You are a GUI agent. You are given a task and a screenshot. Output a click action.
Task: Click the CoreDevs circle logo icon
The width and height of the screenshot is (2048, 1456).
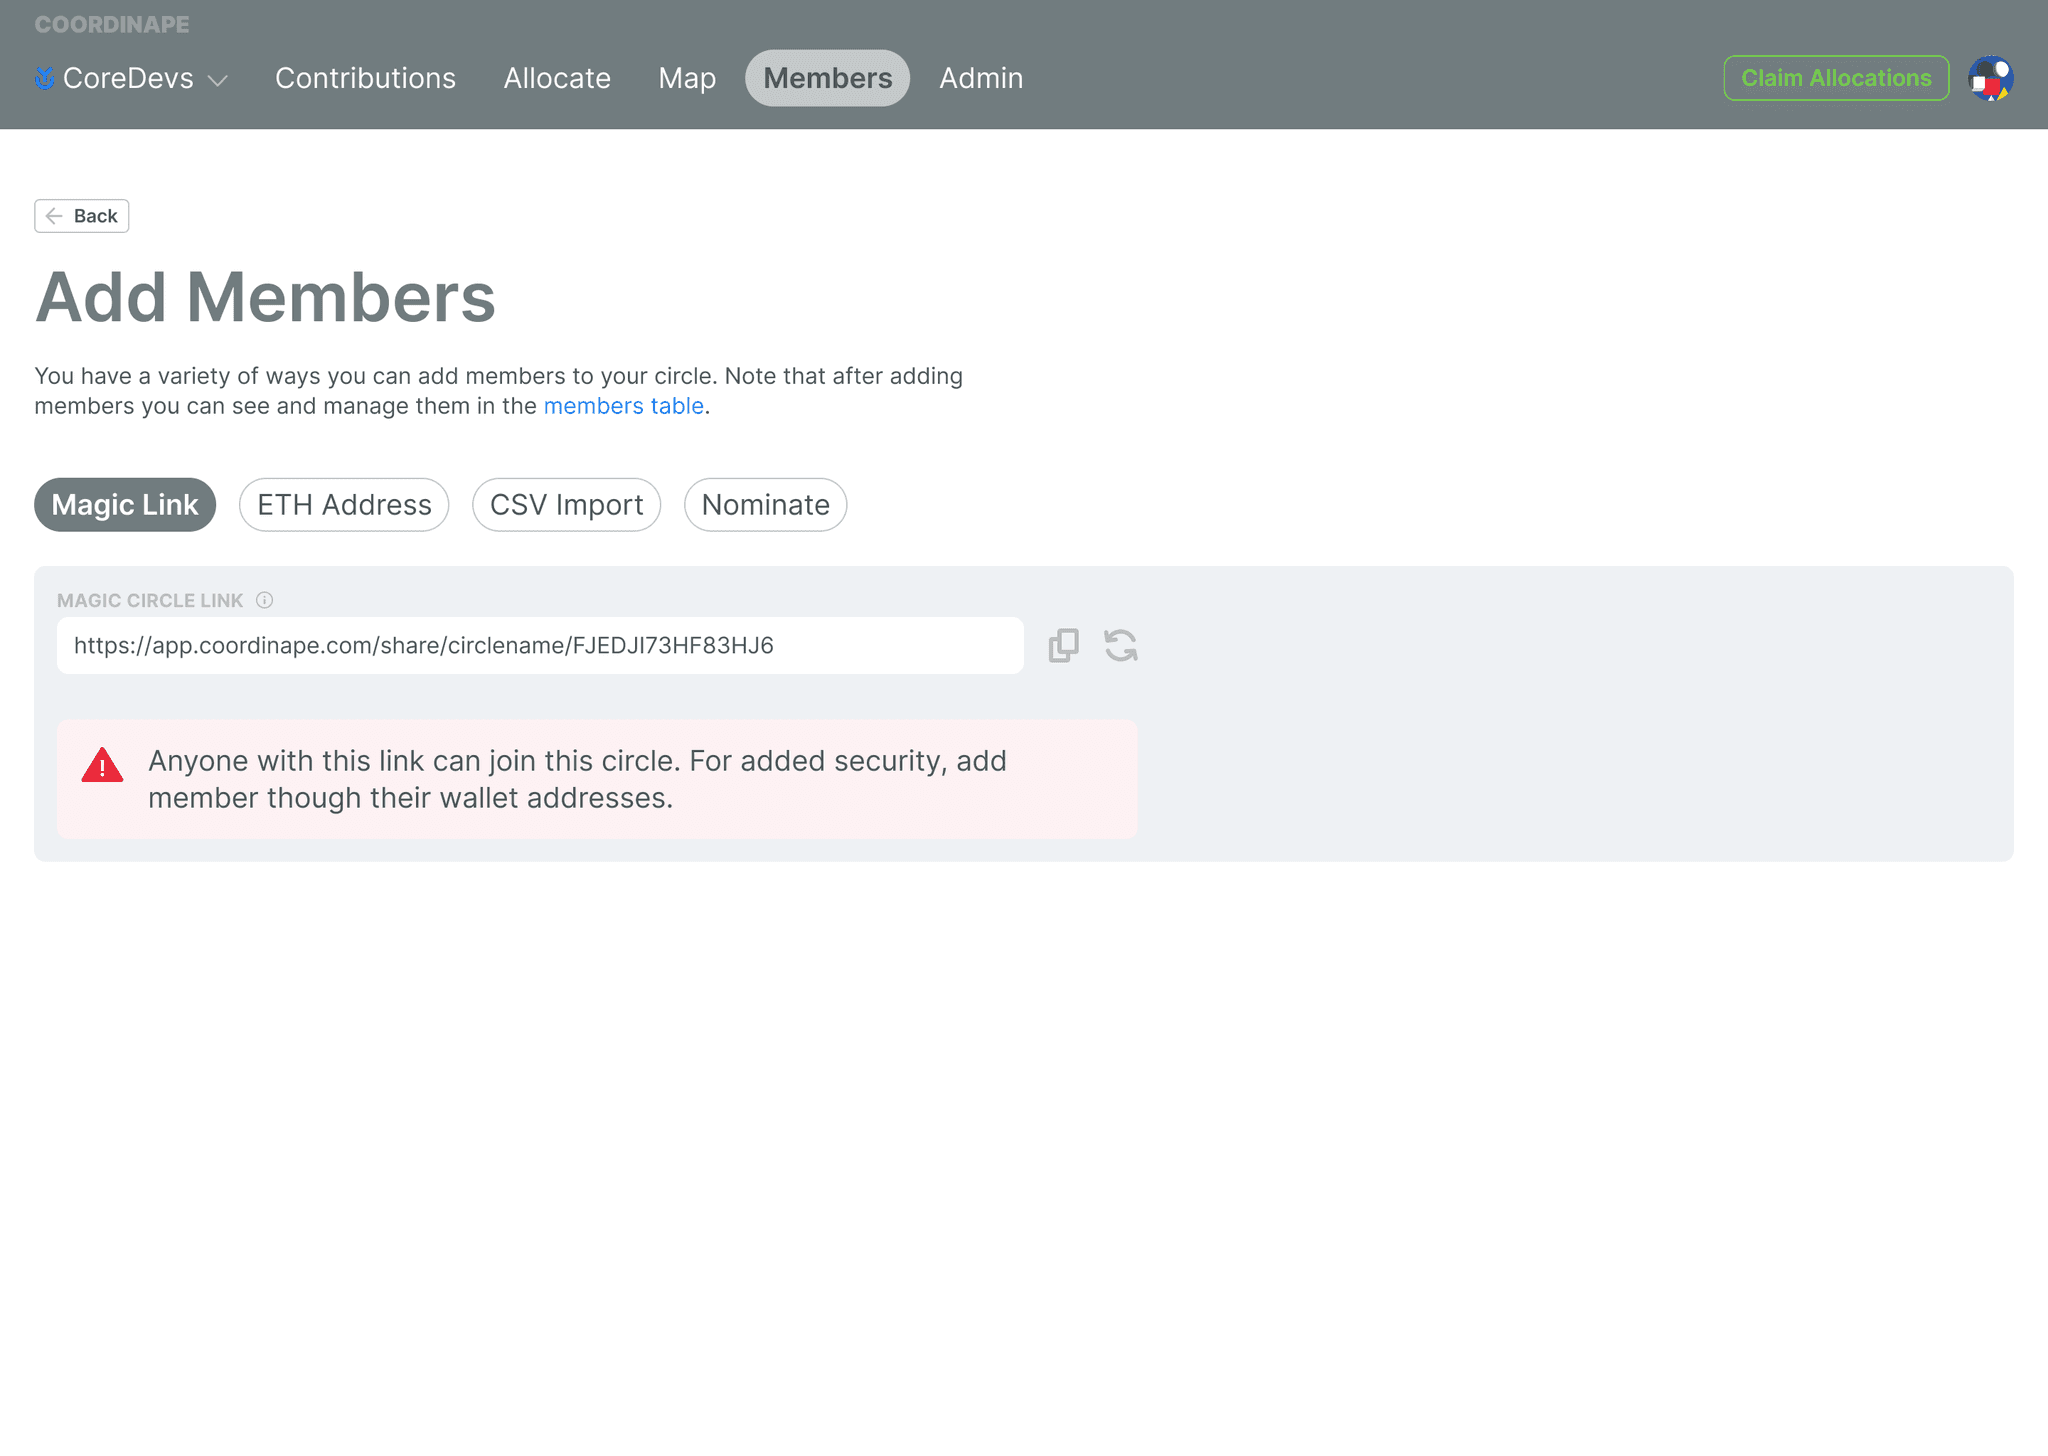pos(45,78)
